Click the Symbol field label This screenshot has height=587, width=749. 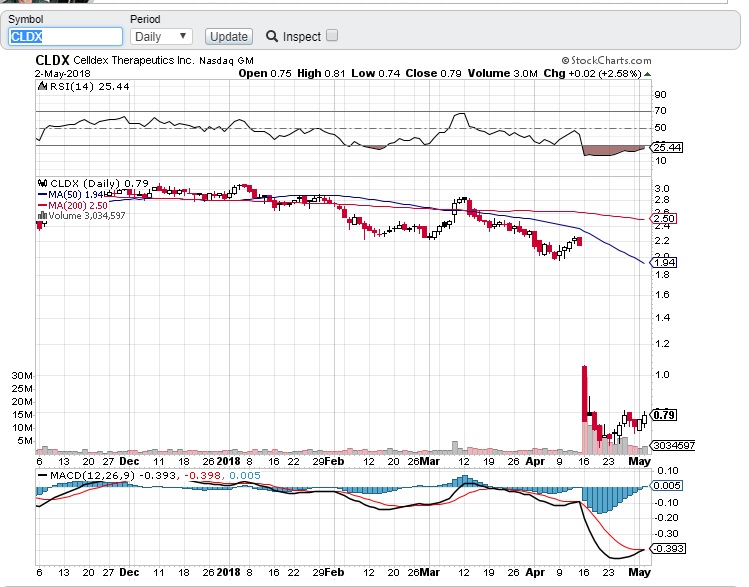26,20
